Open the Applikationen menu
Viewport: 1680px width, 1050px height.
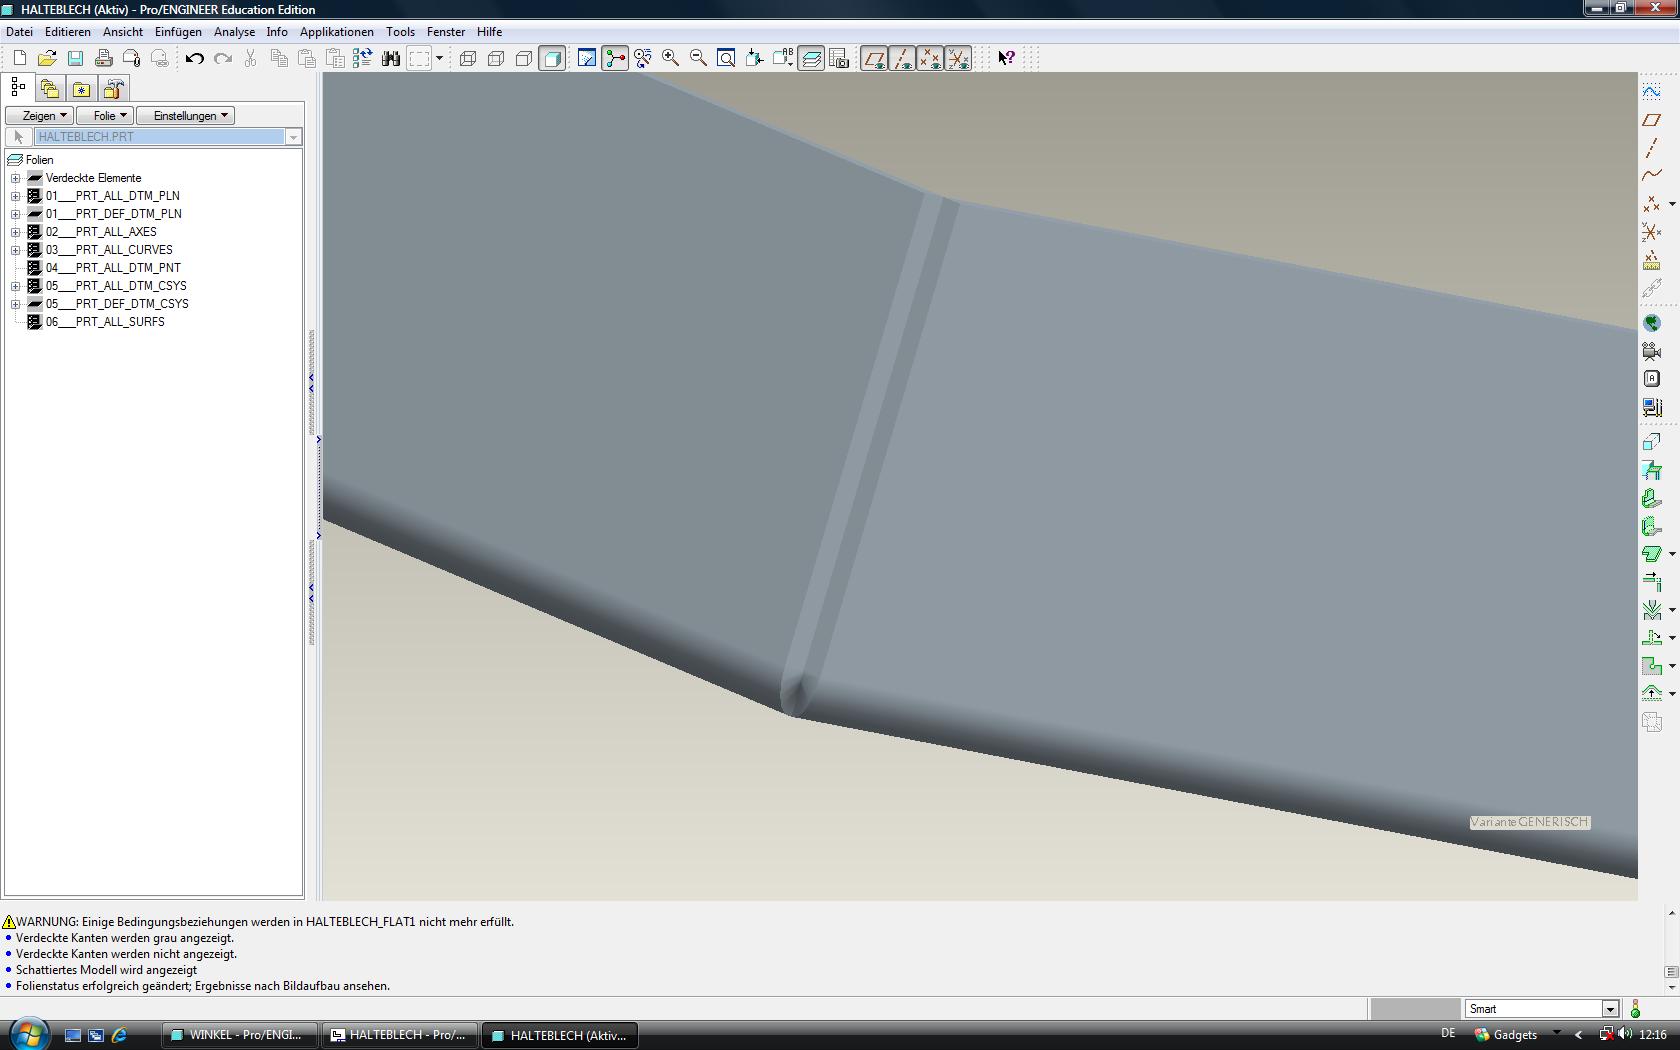click(336, 32)
